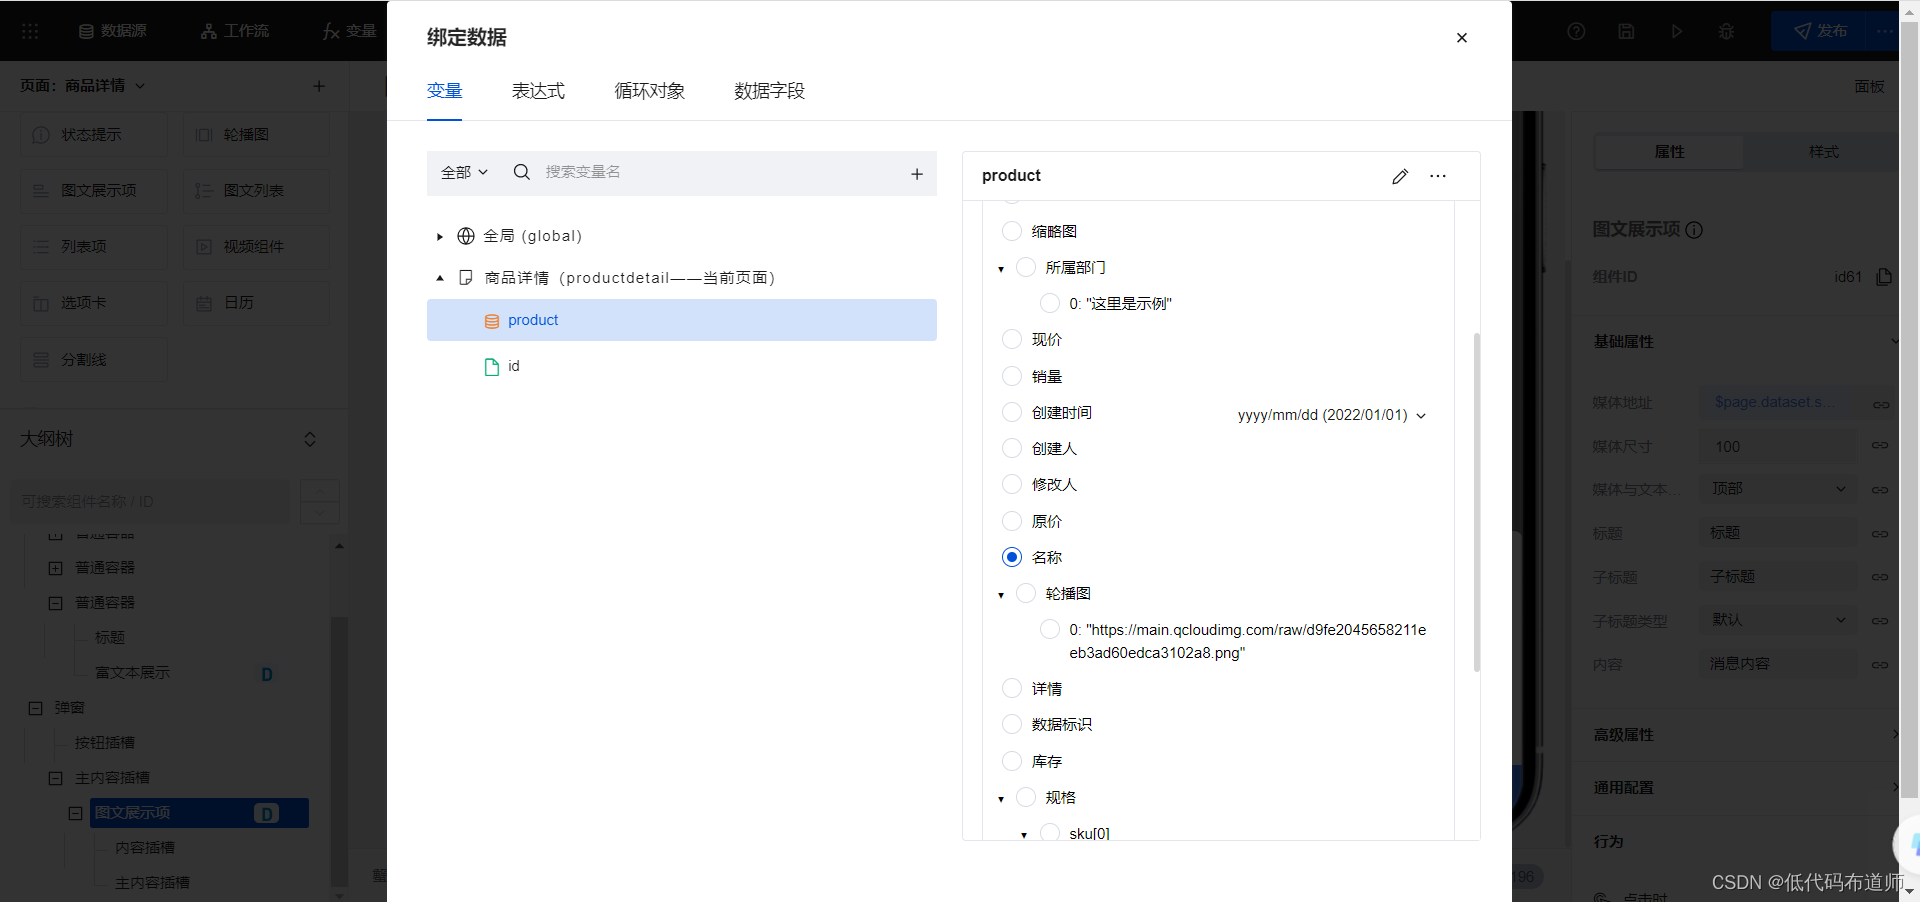Select the 销量 radio button
The width and height of the screenshot is (1920, 902).
pyautogui.click(x=1012, y=376)
